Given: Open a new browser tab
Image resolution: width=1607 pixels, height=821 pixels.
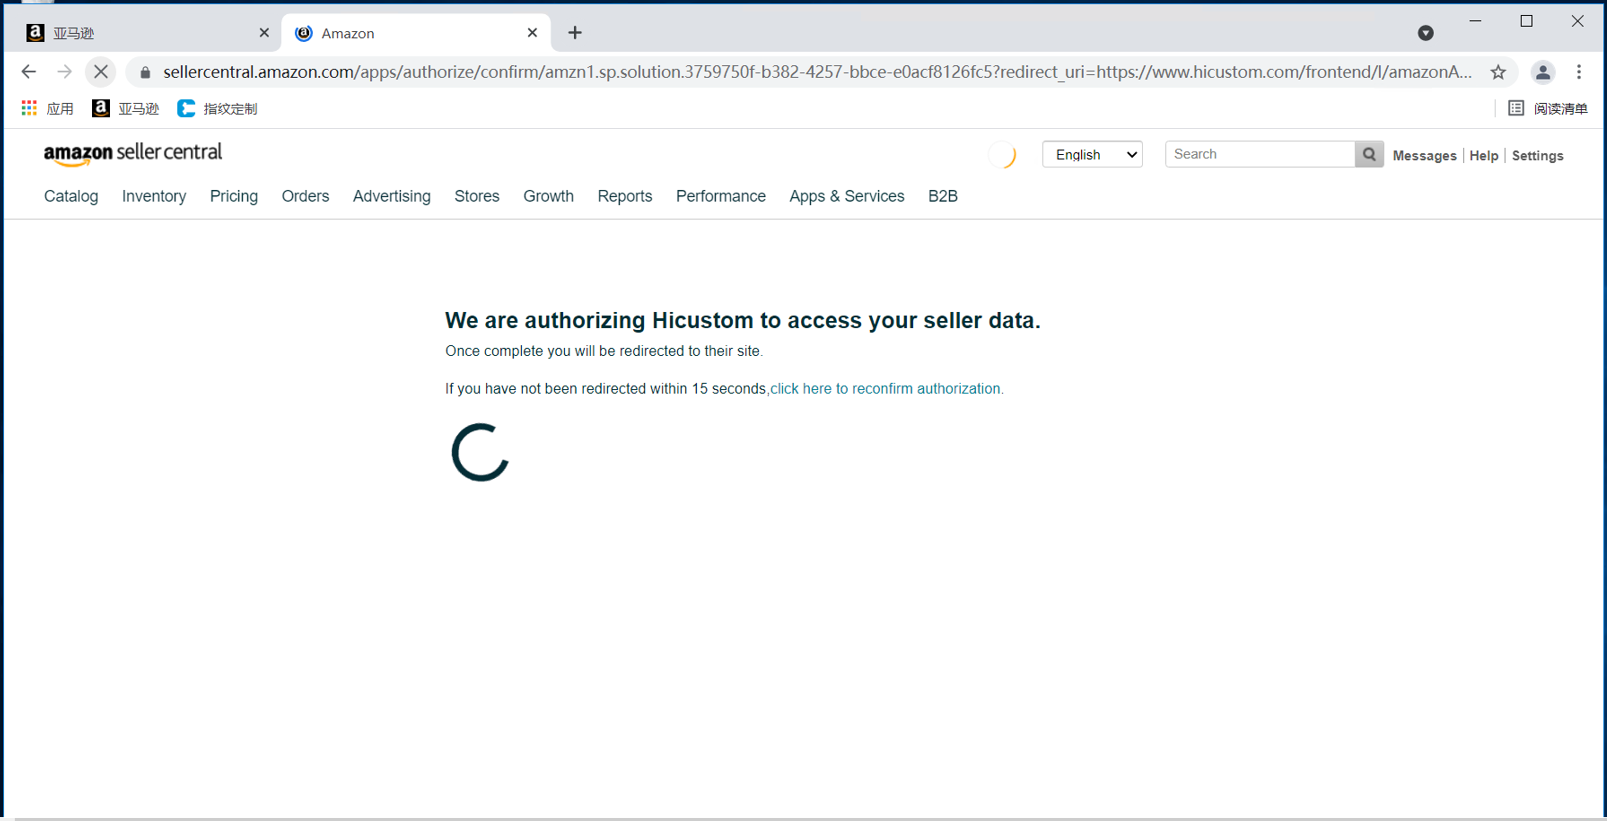Looking at the screenshot, I should [x=575, y=33].
